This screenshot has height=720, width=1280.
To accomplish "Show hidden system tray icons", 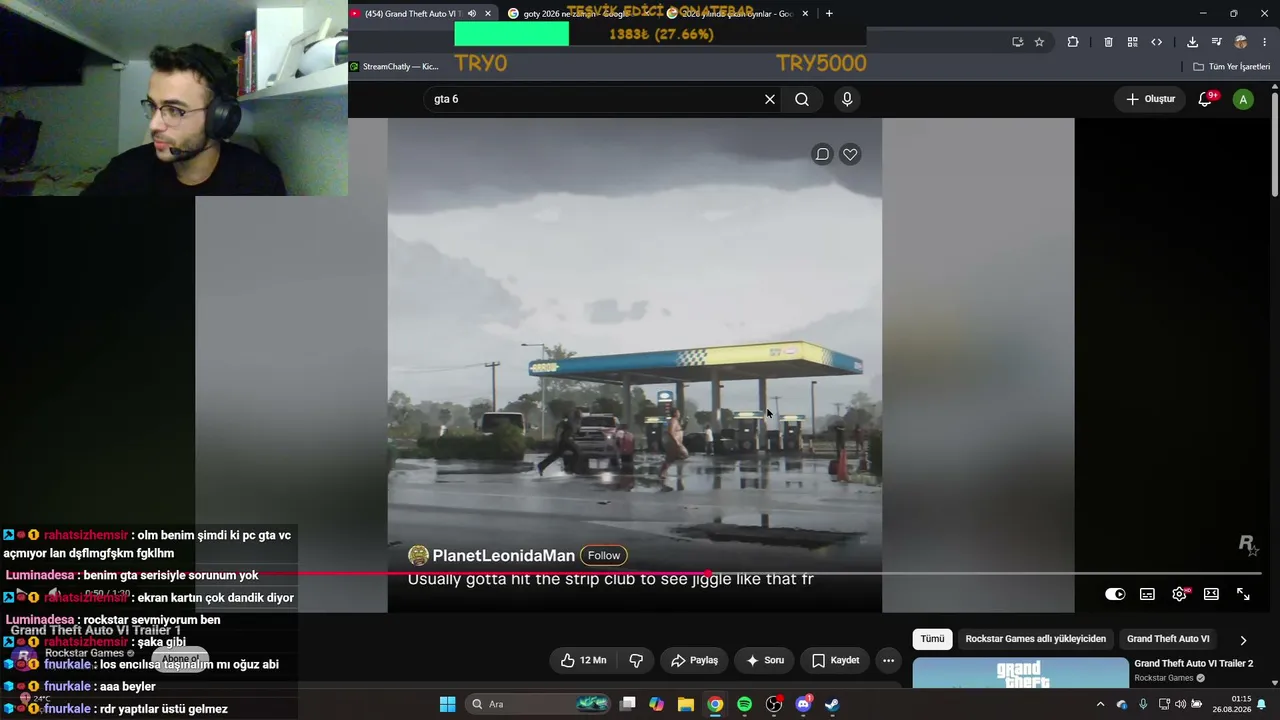I will point(1101,704).
